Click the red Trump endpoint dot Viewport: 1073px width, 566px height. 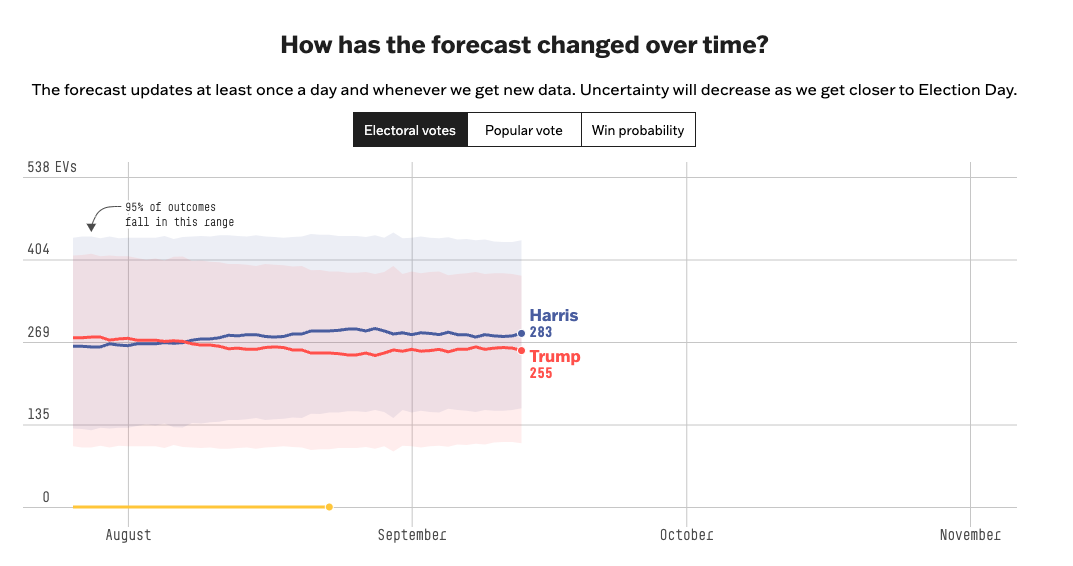(521, 350)
